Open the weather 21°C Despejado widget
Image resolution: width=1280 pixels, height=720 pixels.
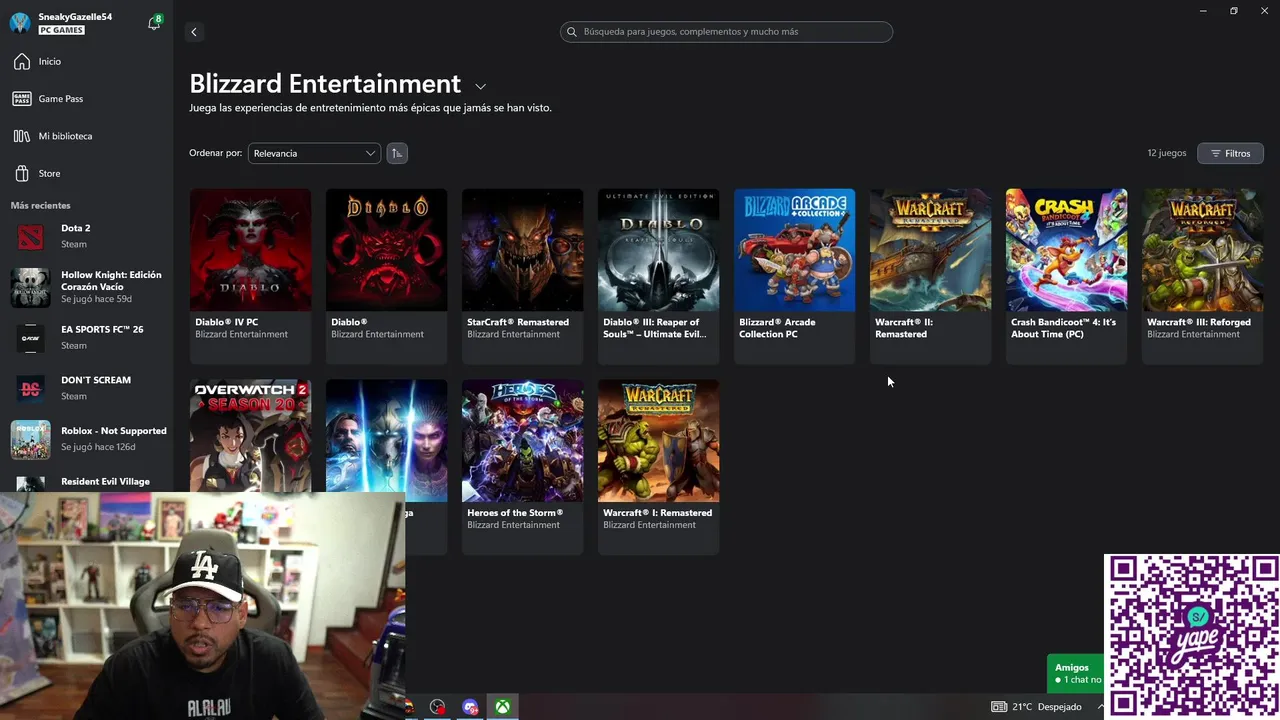pos(1036,707)
